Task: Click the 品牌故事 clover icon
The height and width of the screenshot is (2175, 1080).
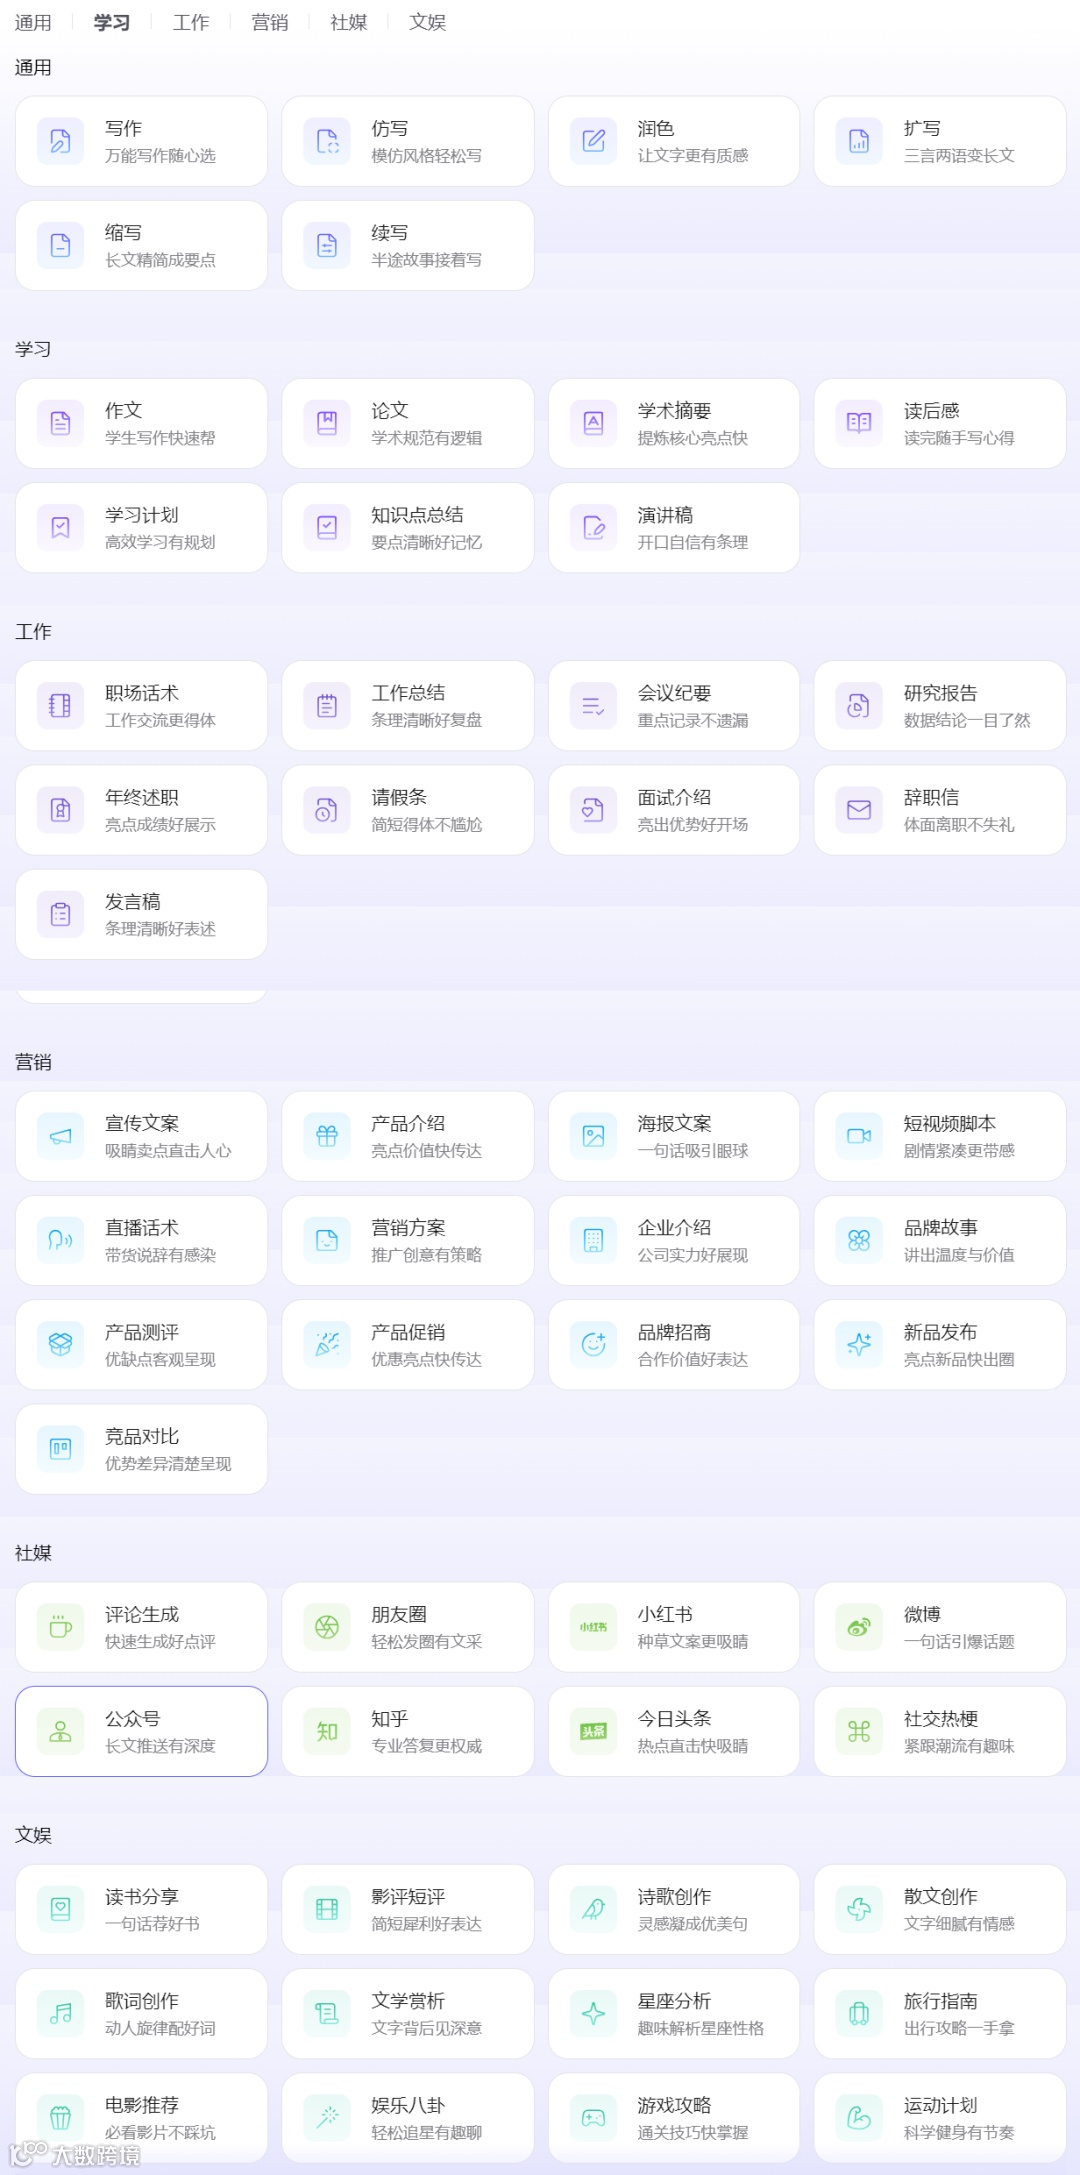Action: click(x=860, y=1240)
